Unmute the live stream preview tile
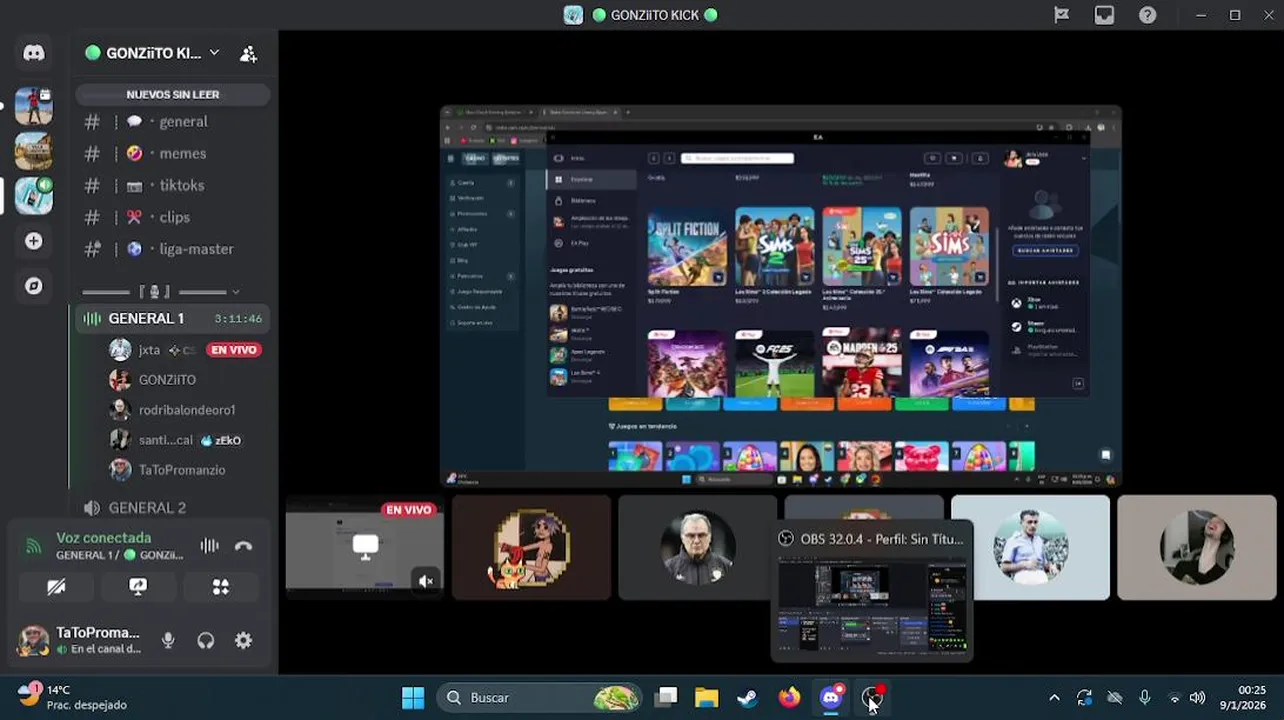The width and height of the screenshot is (1284, 720). point(426,580)
